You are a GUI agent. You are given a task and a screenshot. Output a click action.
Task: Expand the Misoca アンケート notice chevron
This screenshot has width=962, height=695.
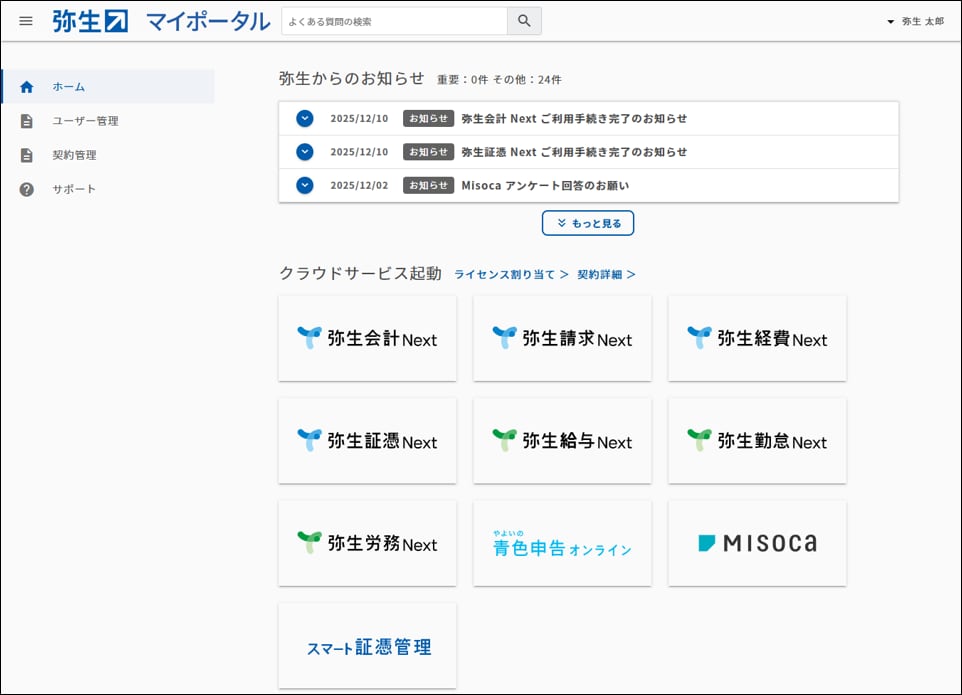pos(305,185)
